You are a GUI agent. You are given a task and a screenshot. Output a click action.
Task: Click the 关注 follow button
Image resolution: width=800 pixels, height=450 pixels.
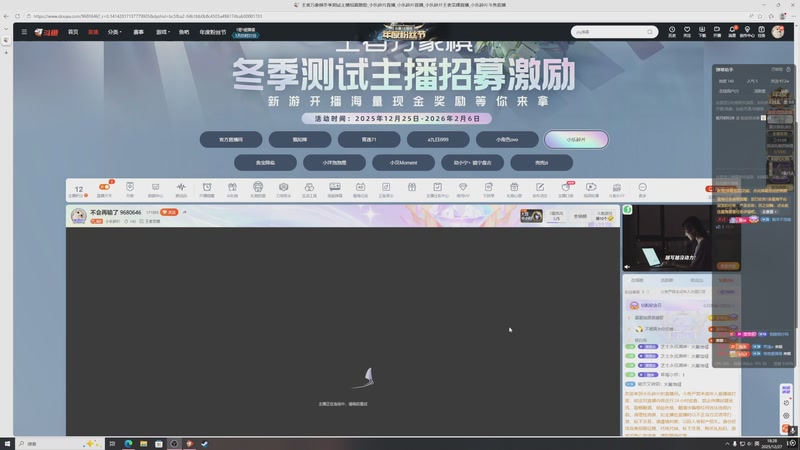coord(169,212)
